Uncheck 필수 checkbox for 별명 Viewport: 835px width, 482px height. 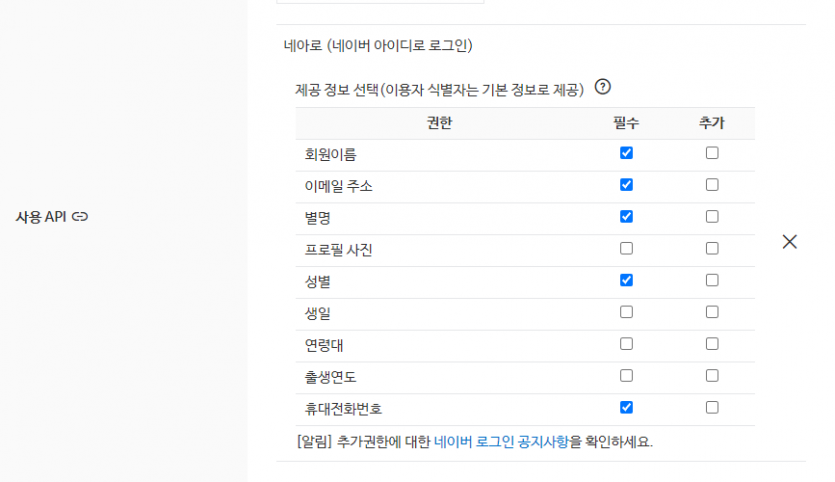pyautogui.click(x=626, y=216)
